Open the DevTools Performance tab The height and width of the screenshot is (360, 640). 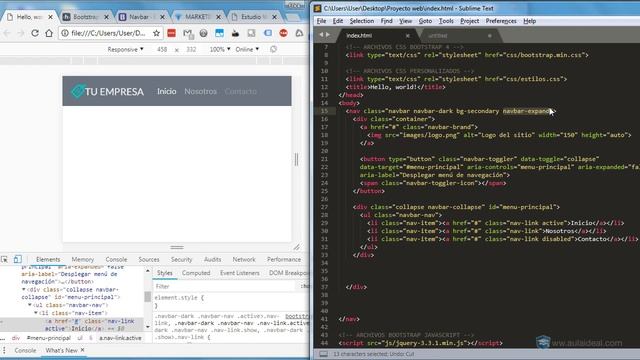(x=284, y=260)
